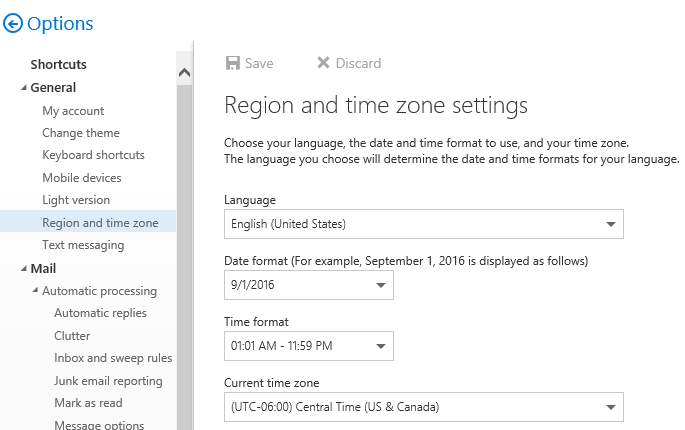Image resolution: width=685 pixels, height=430 pixels.
Task: Switch to Light version option
Action: click(76, 200)
